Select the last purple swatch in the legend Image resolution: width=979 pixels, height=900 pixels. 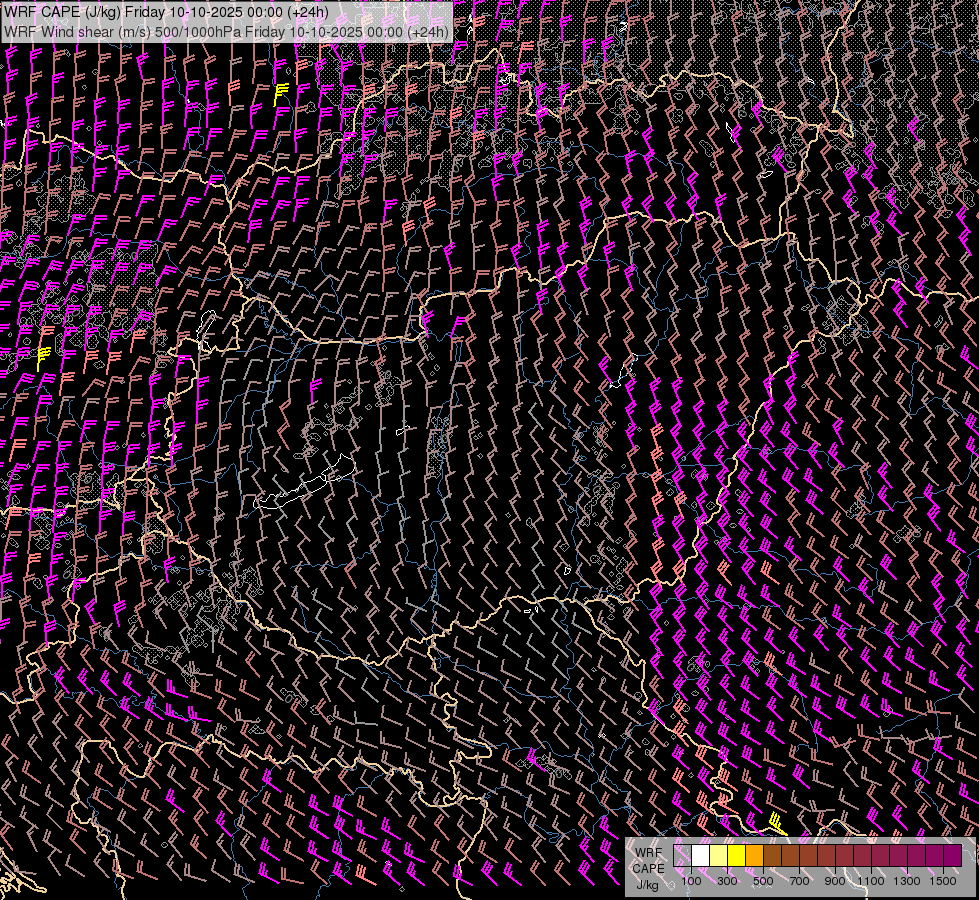952,856
